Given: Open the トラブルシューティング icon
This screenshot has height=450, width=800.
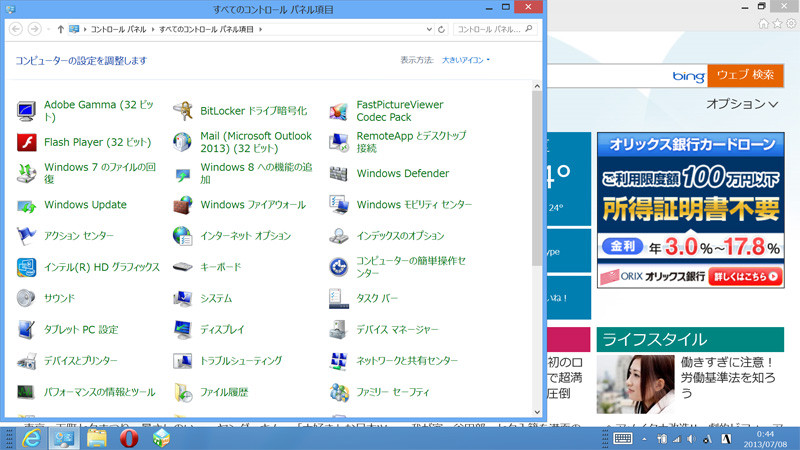Looking at the screenshot, I should (x=182, y=361).
